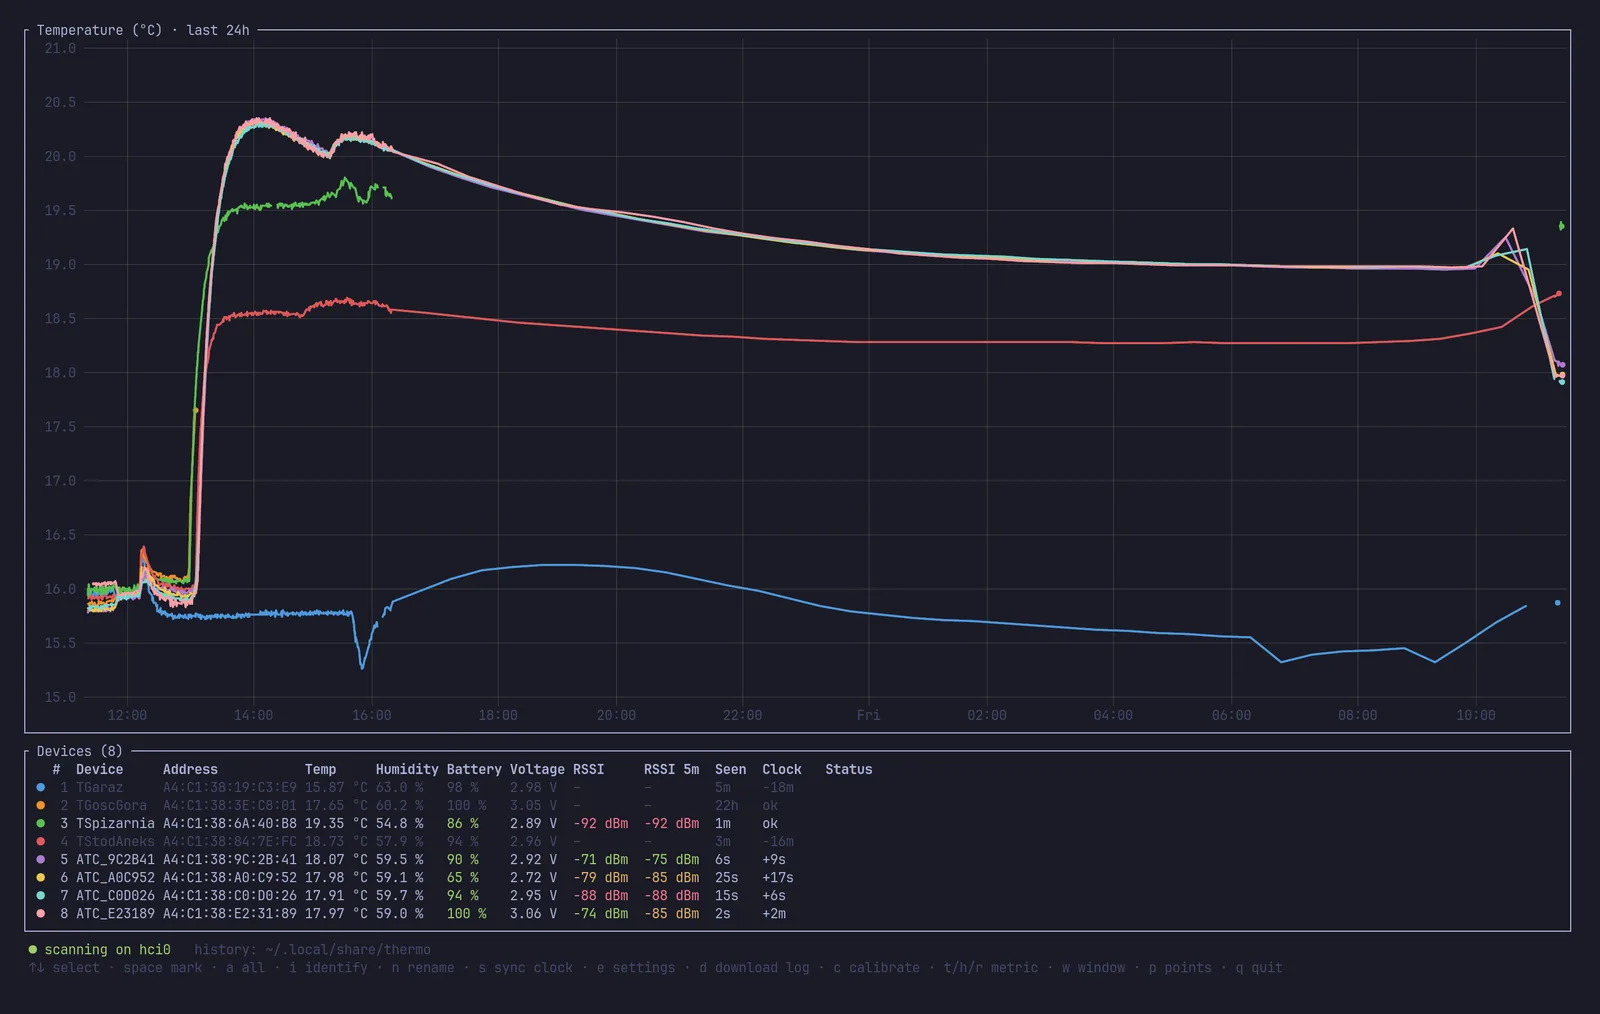The height and width of the screenshot is (1014, 1600).
Task: Click the Device column header
Action: click(100, 769)
